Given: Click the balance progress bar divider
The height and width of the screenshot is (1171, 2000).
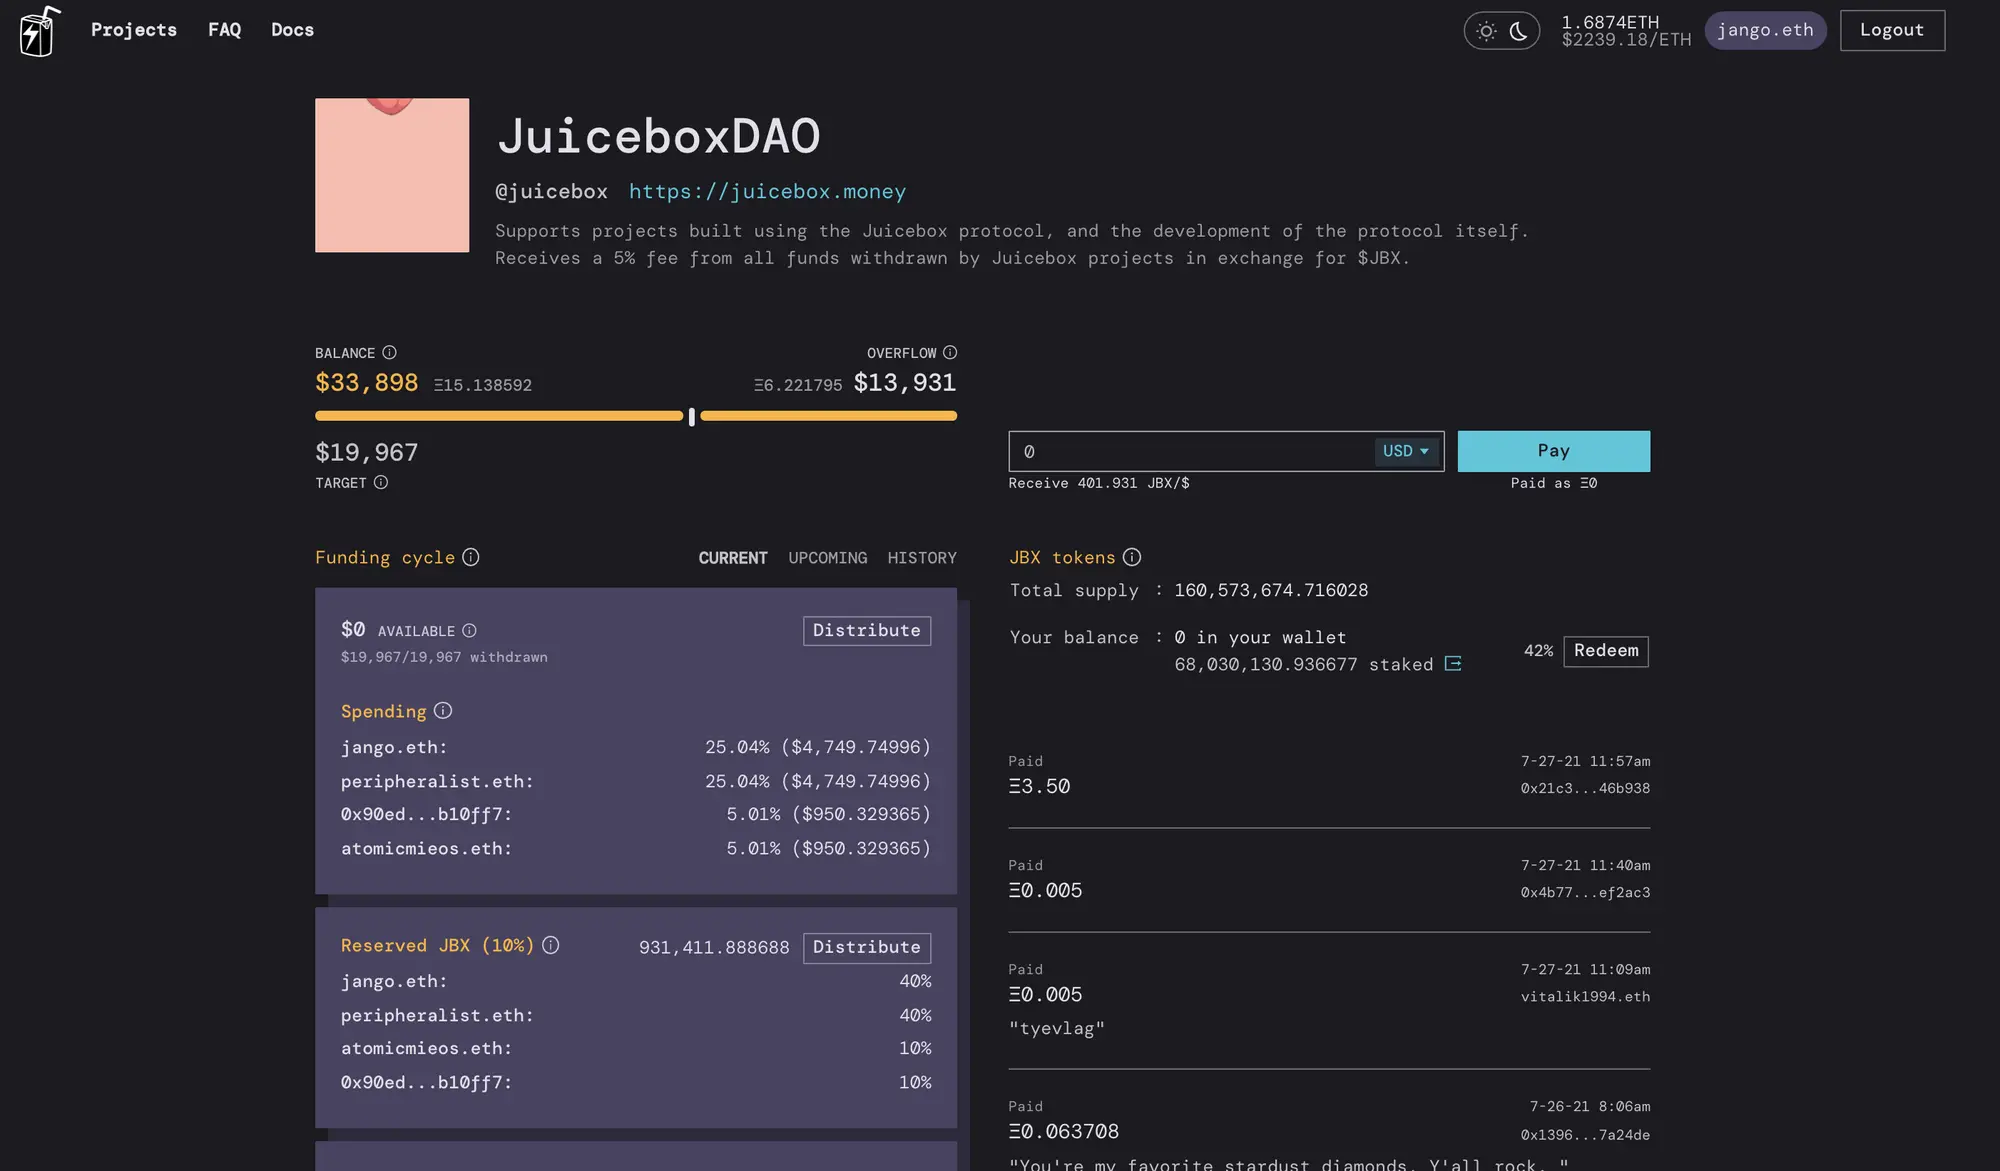Looking at the screenshot, I should [691, 416].
